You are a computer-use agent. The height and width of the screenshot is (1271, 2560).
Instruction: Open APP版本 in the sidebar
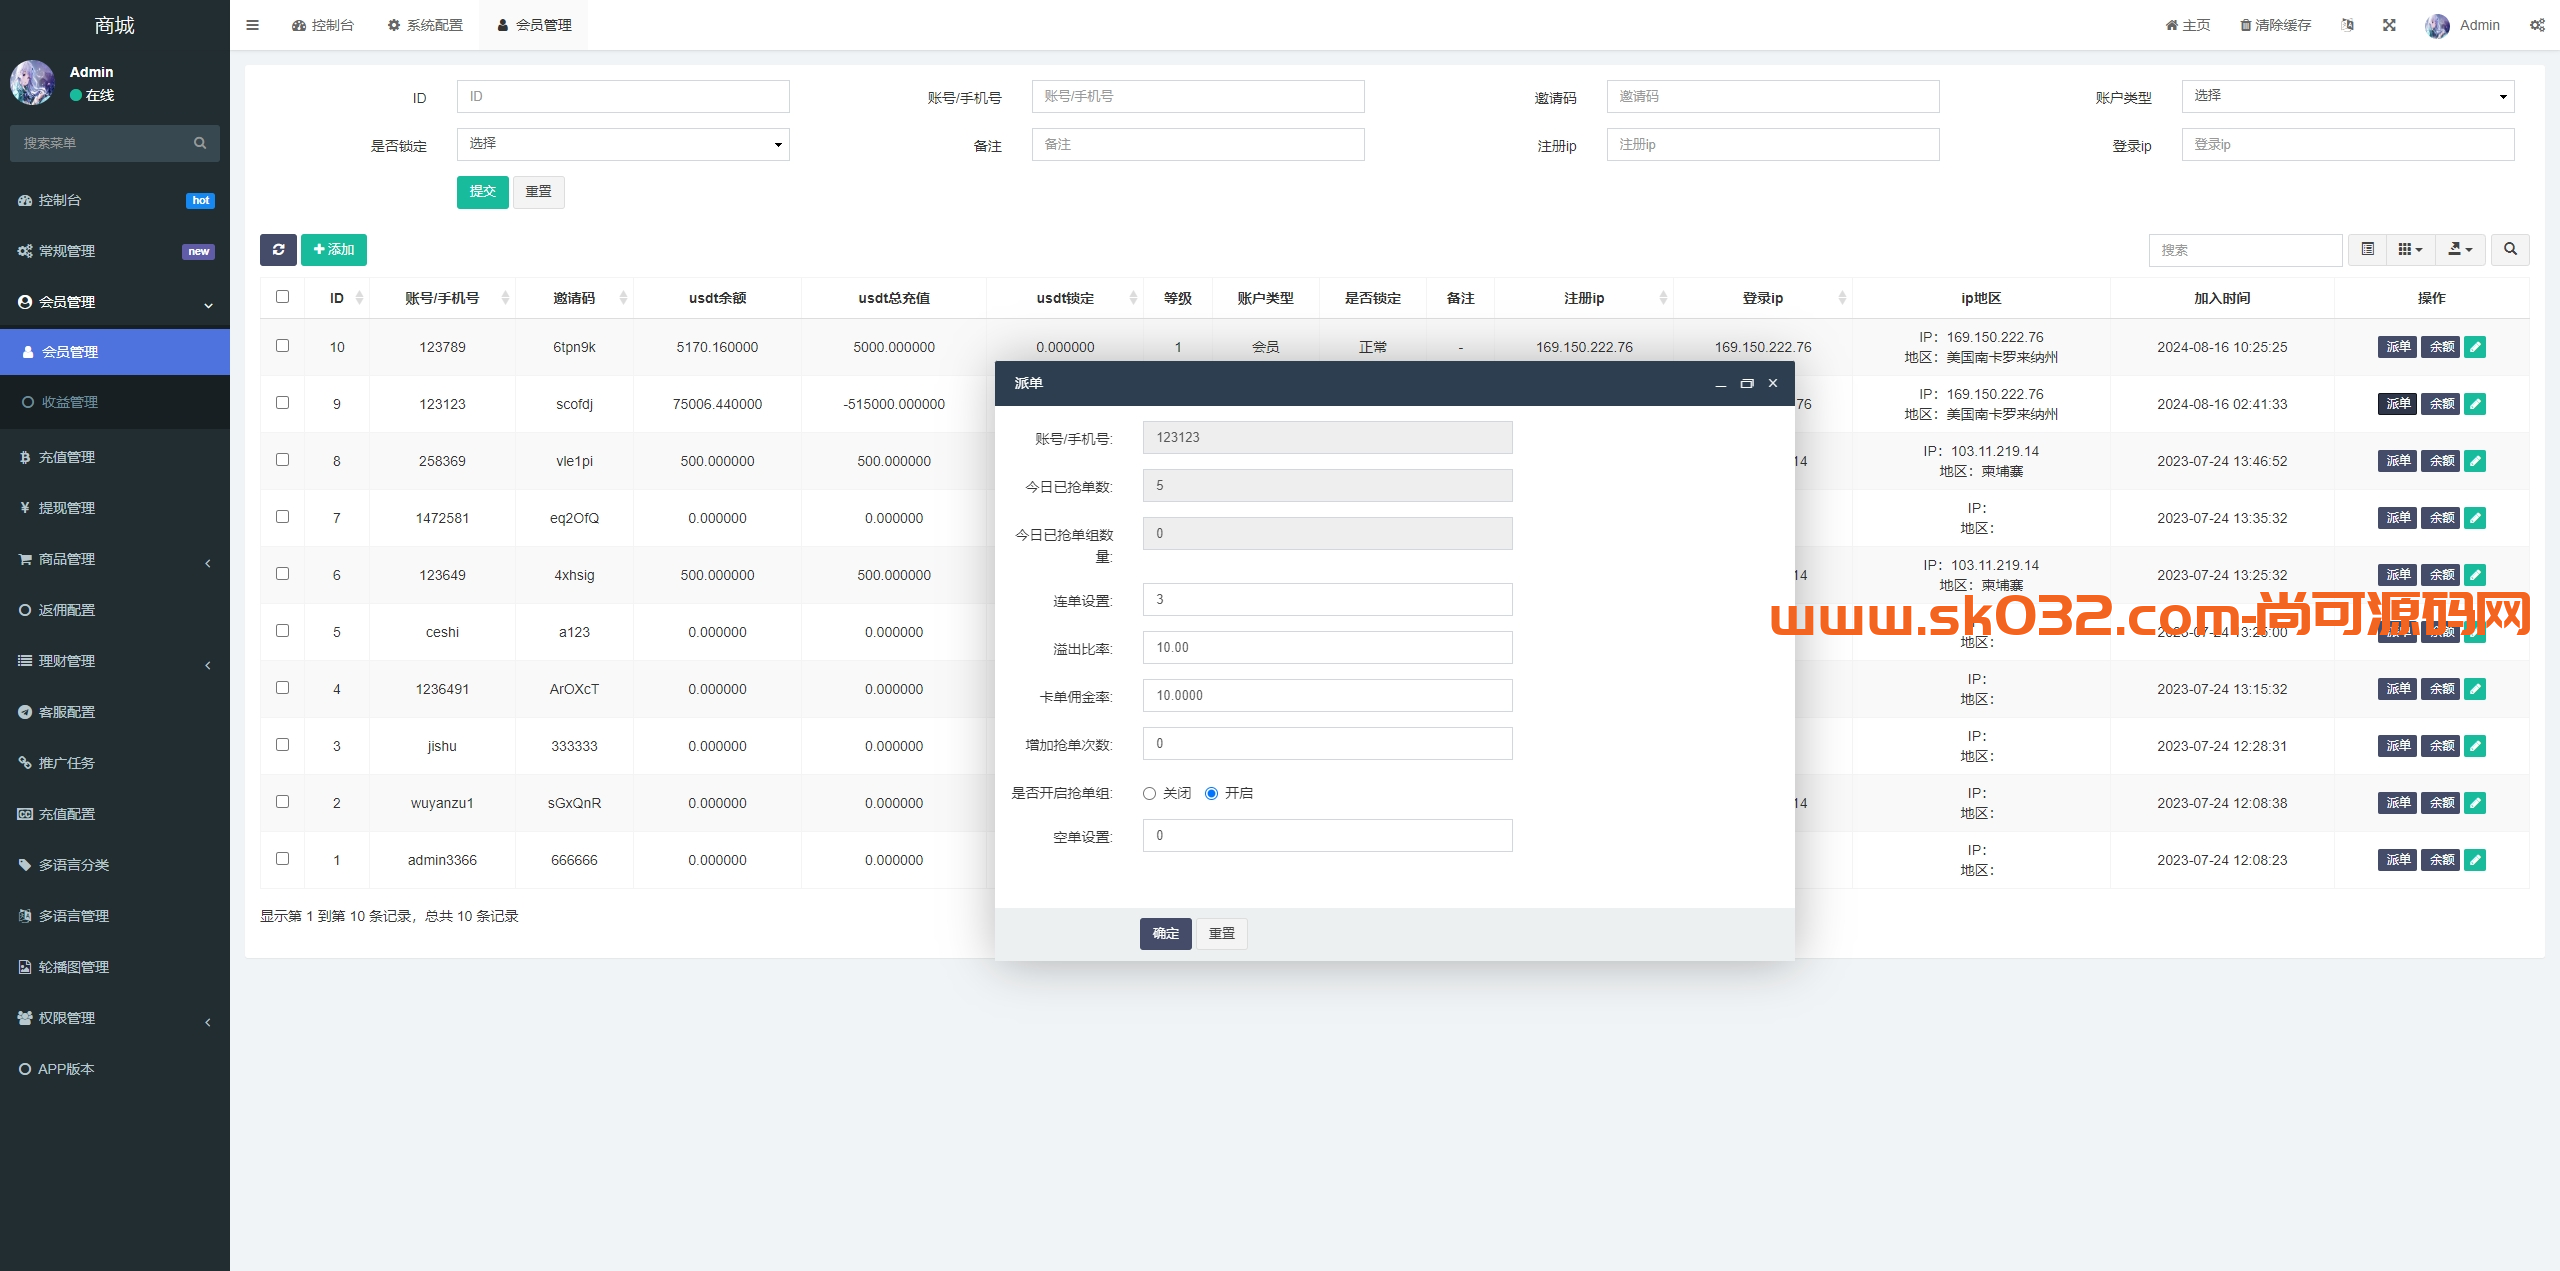point(115,1069)
